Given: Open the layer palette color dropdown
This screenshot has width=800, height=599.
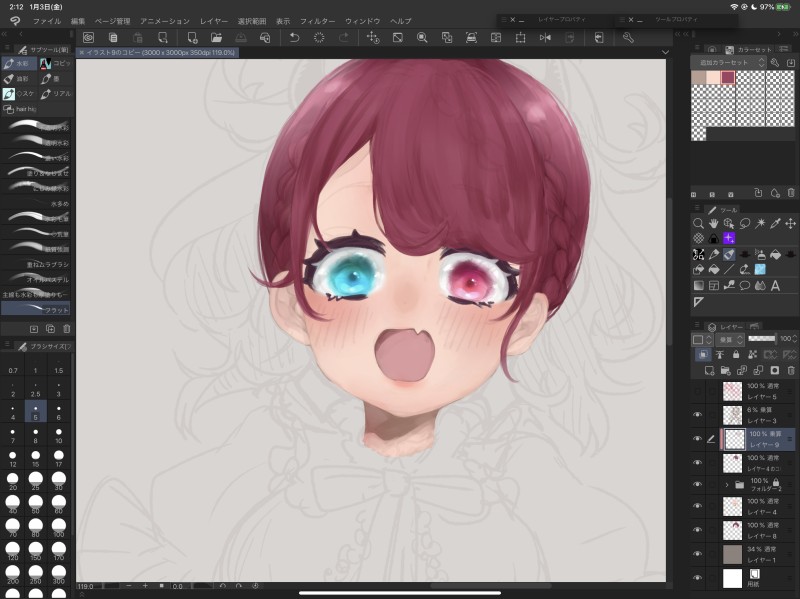Looking at the screenshot, I should [703, 339].
